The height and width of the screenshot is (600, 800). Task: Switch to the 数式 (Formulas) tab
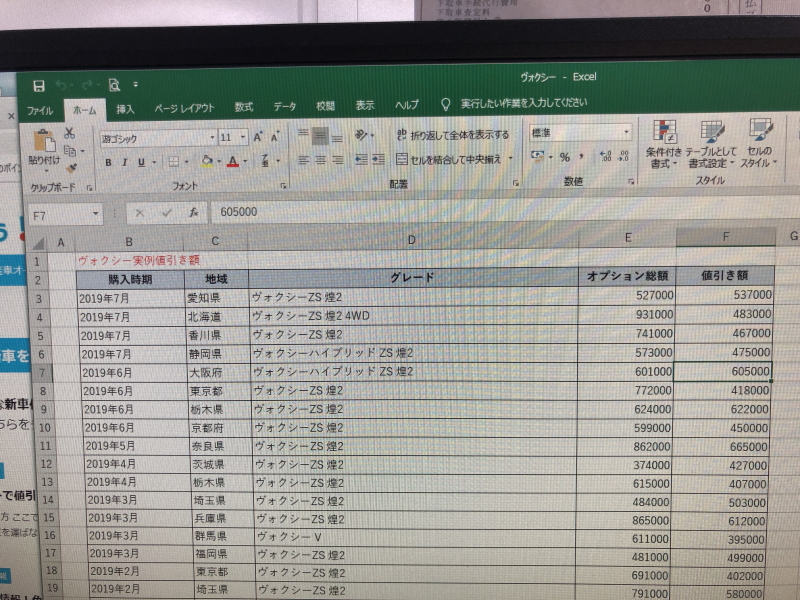point(243,107)
